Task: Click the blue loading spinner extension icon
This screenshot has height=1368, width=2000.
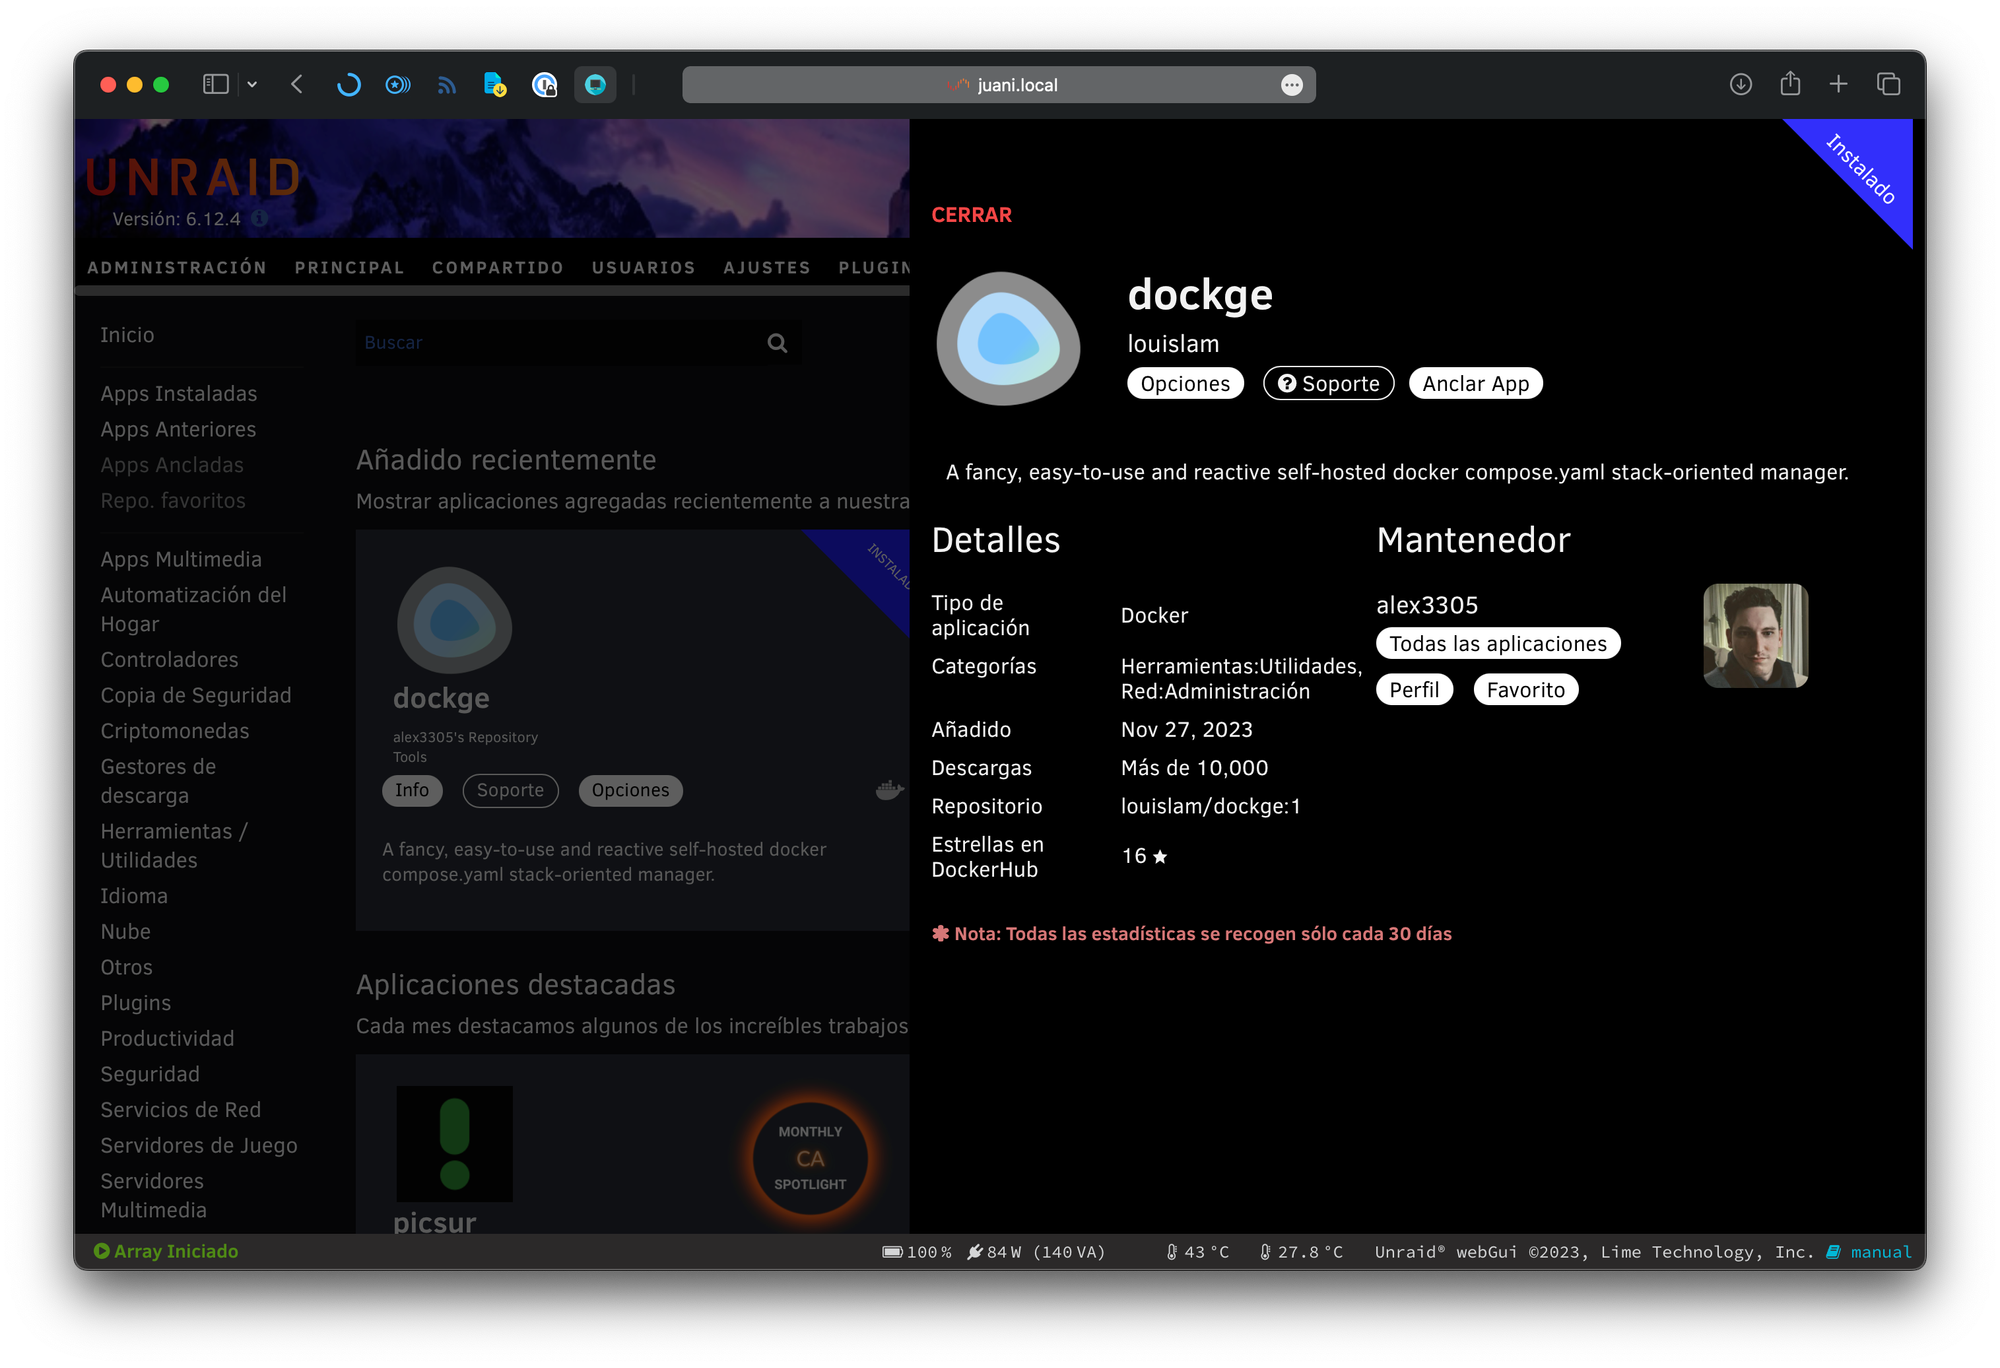Action: 348,84
